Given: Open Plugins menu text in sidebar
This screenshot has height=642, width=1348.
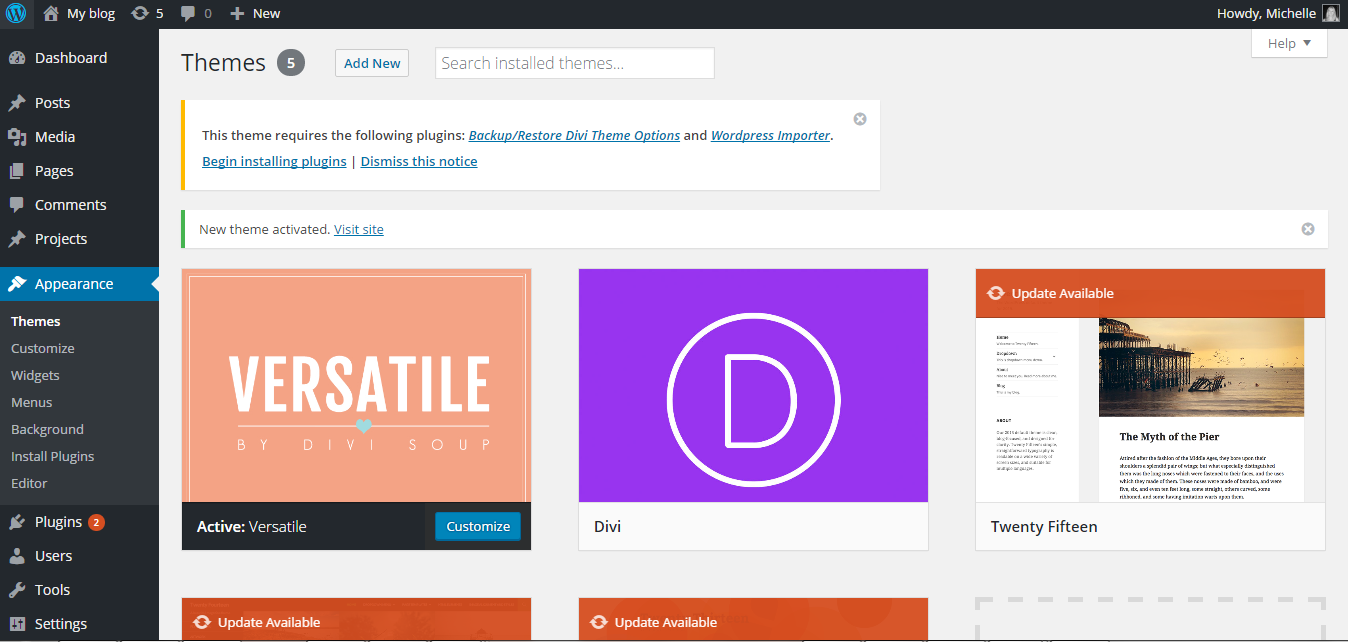Looking at the screenshot, I should (x=58, y=522).
